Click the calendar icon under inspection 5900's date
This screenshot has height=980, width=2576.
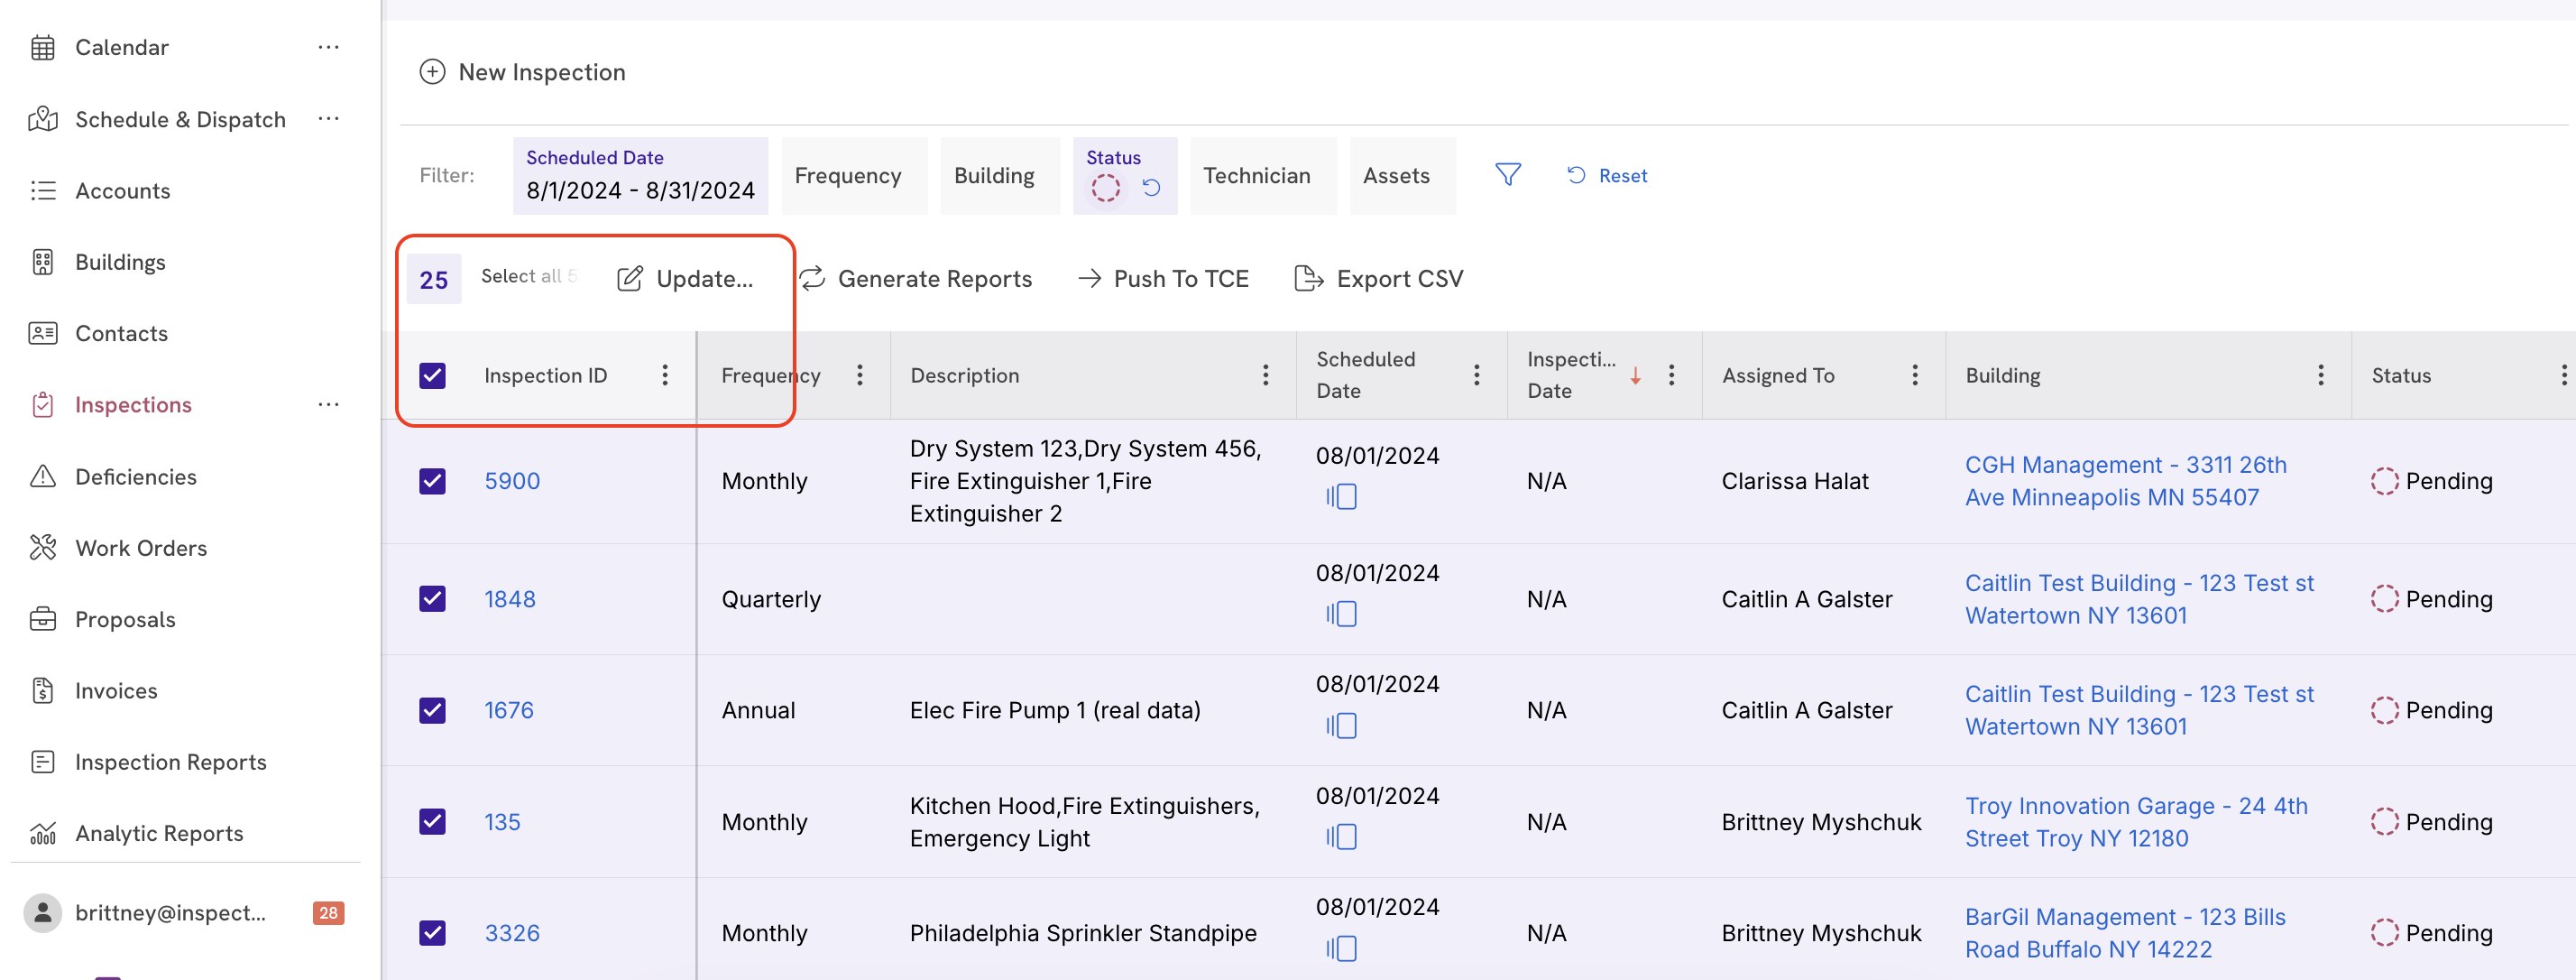[x=1343, y=496]
